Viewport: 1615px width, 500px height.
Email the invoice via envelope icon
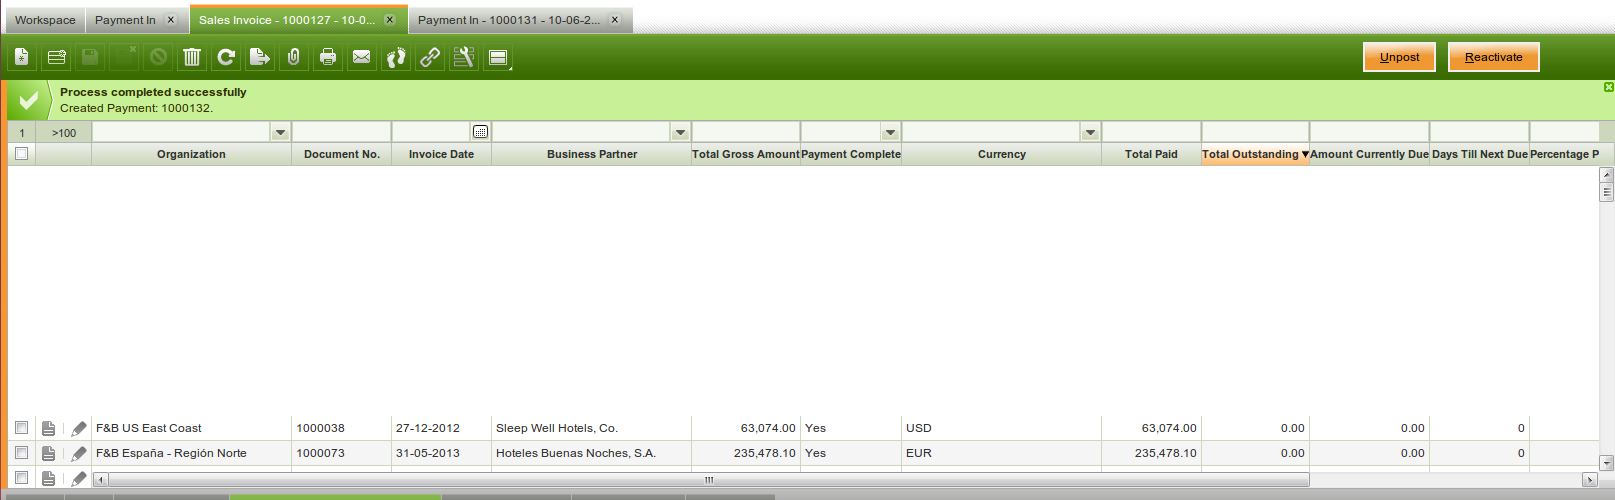pyautogui.click(x=362, y=57)
